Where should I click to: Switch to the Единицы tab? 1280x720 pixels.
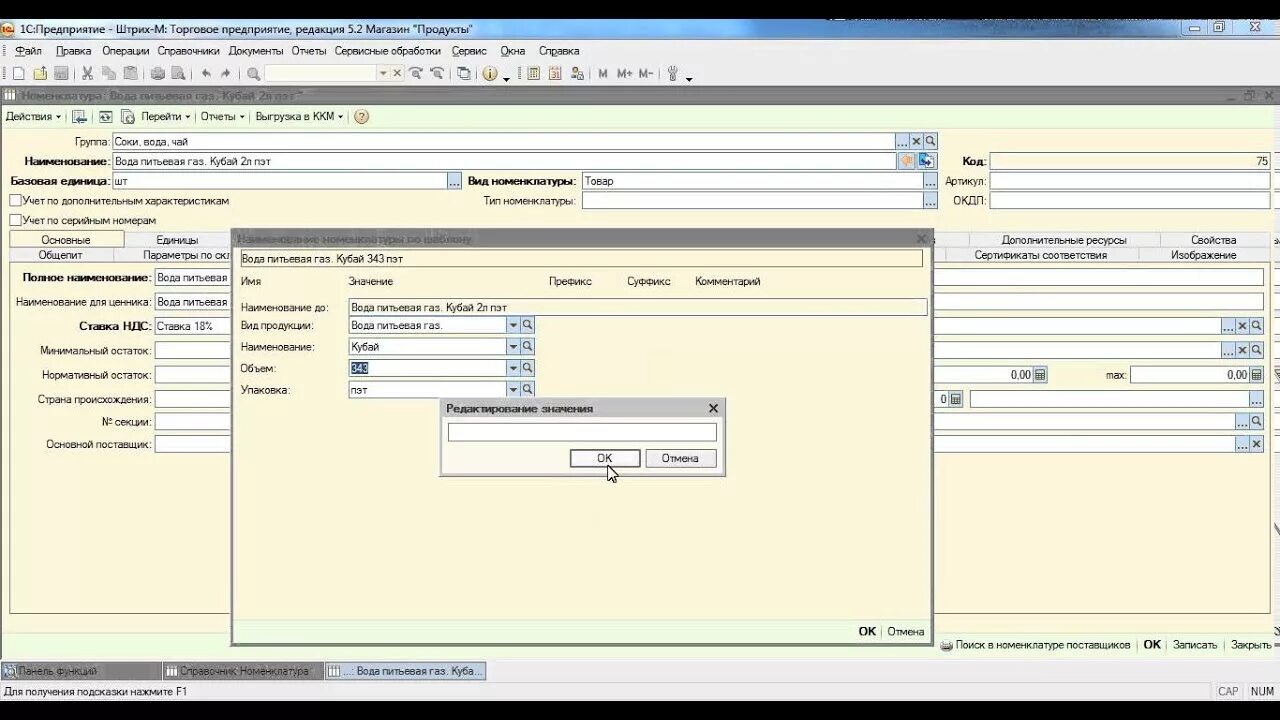[x=177, y=240]
